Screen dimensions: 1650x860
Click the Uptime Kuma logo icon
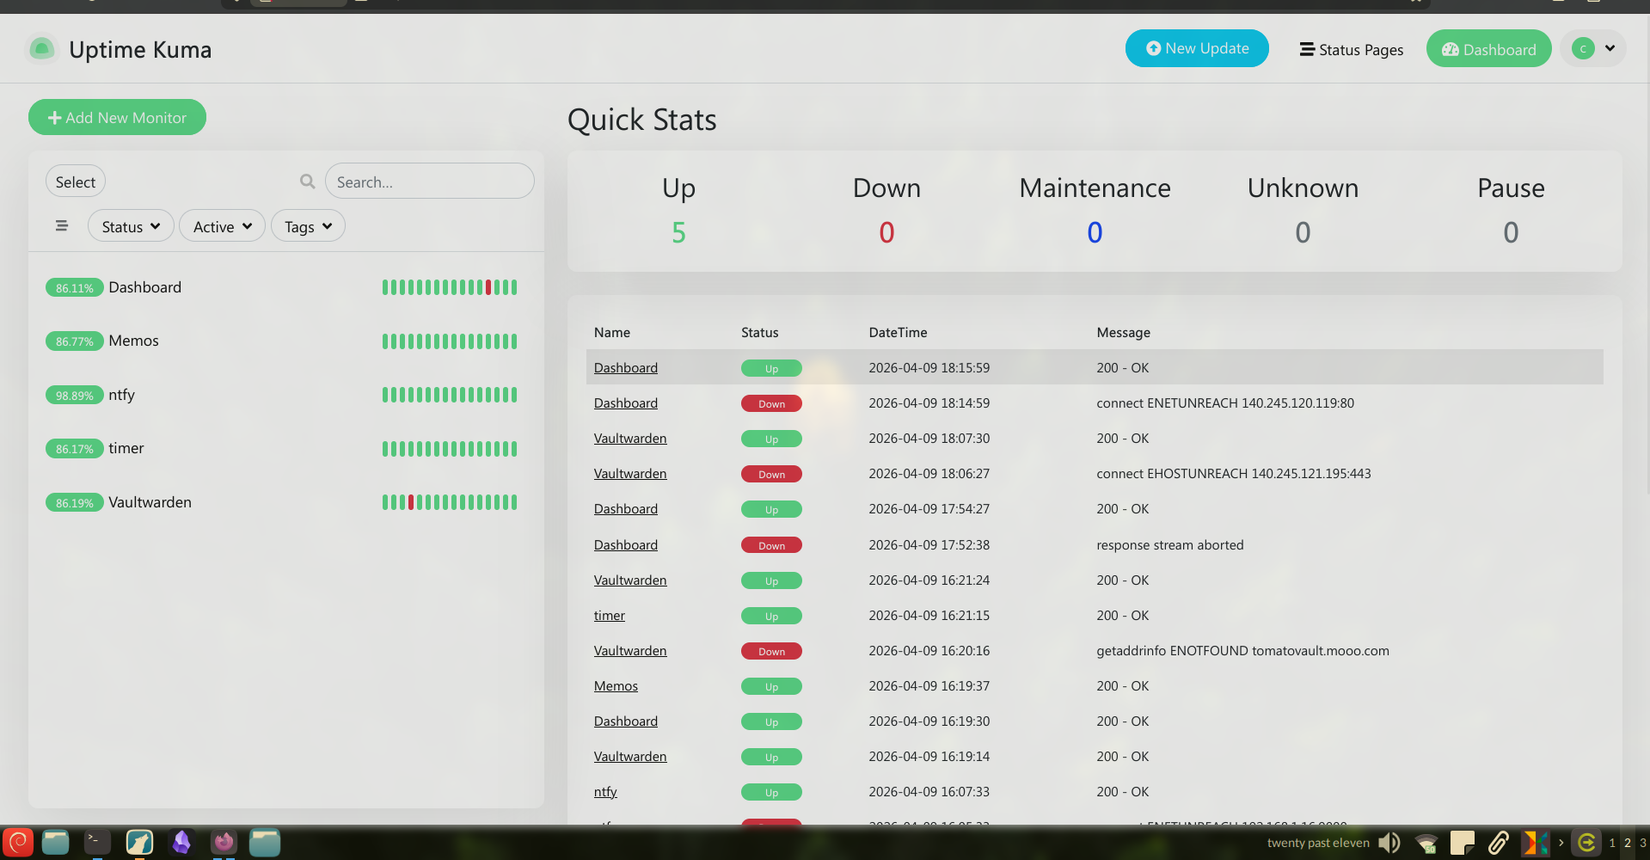point(42,49)
